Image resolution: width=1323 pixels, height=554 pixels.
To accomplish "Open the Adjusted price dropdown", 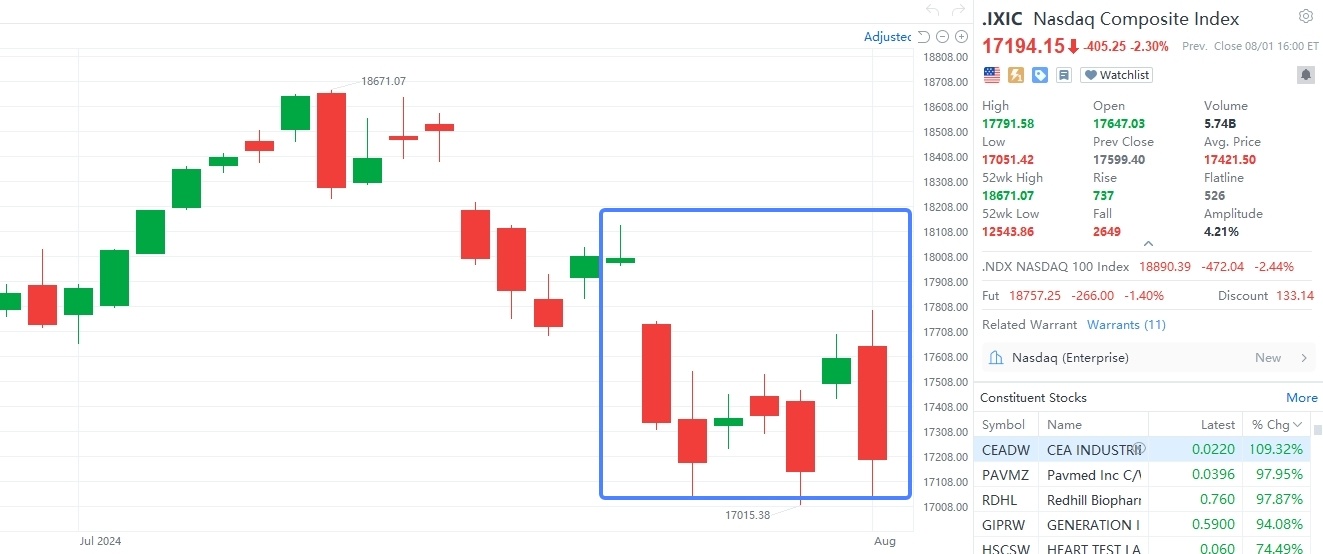I will 888,37.
